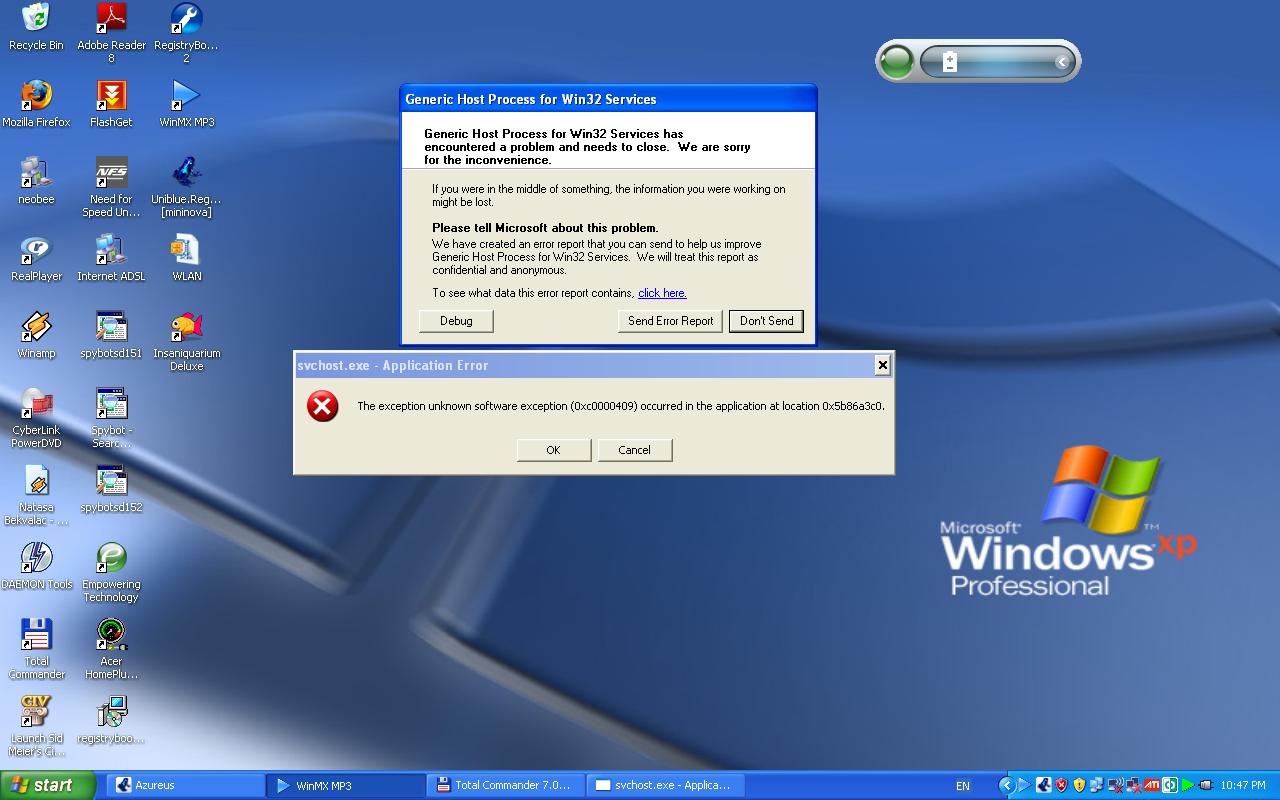Click the Generic Host Process dialog title bar

click(608, 99)
